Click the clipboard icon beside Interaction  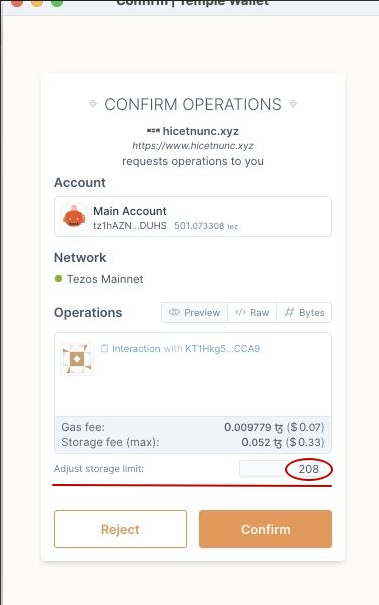(104, 348)
